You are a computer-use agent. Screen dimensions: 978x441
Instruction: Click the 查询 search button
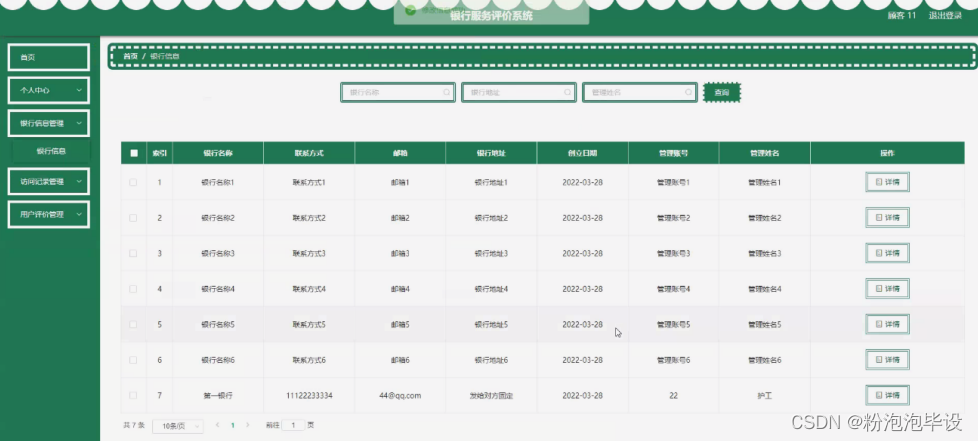coord(722,92)
